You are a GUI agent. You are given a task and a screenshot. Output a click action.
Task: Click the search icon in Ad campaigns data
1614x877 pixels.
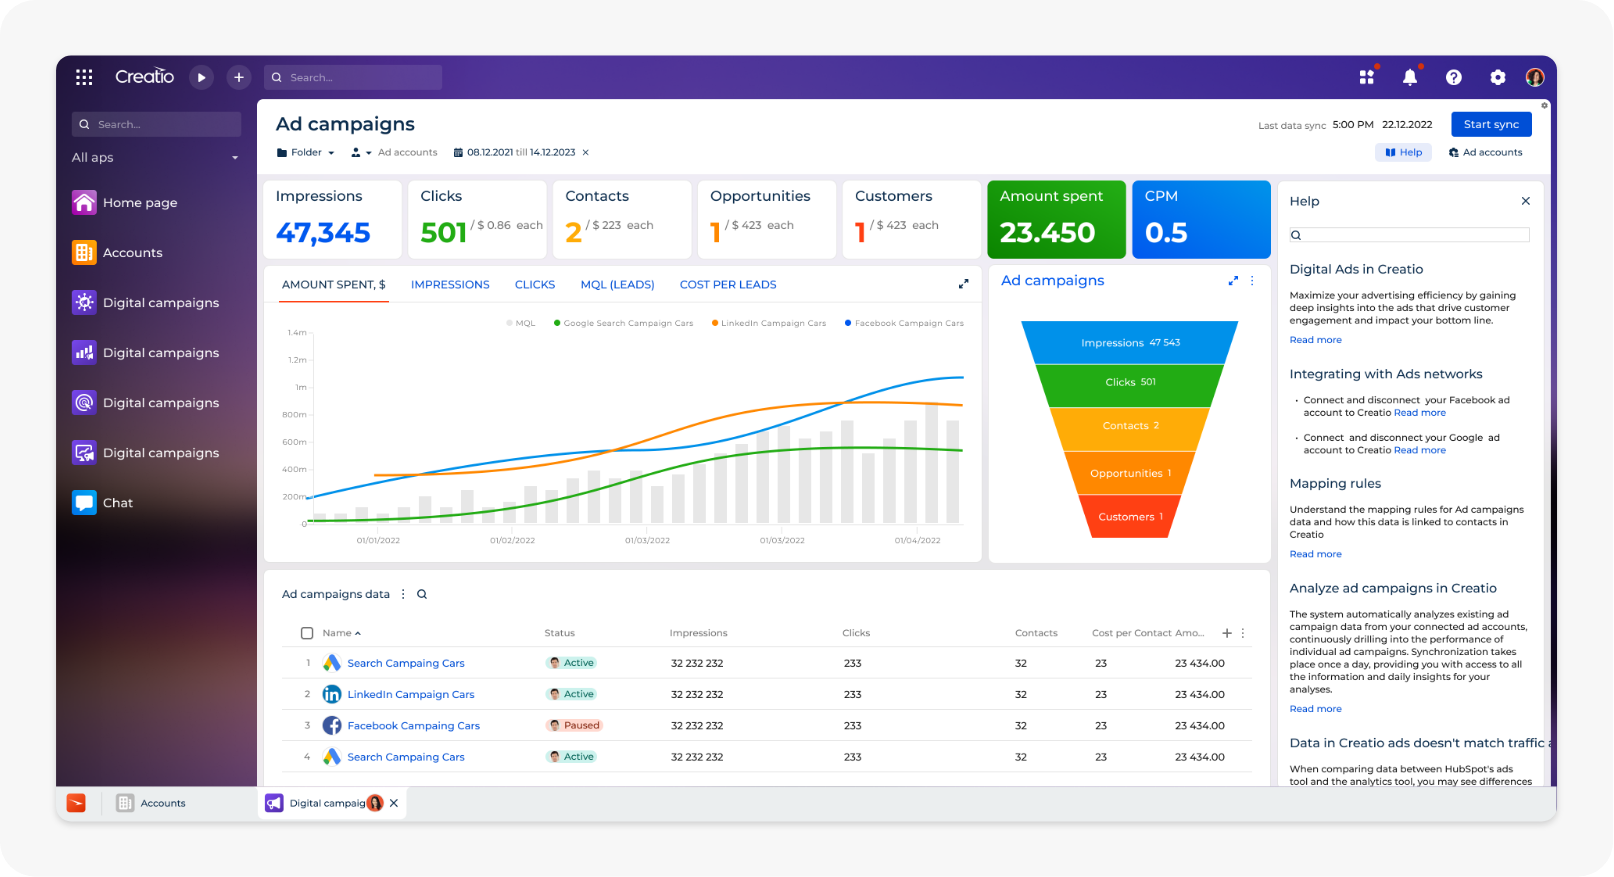click(x=422, y=594)
